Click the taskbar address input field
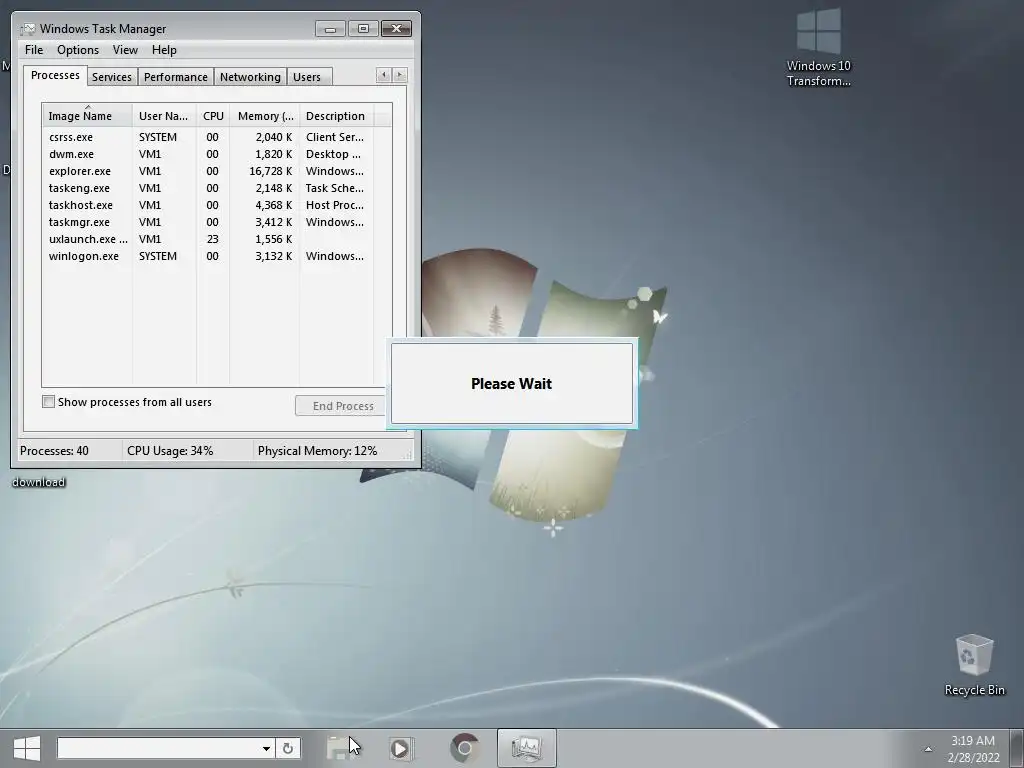 tap(159, 748)
